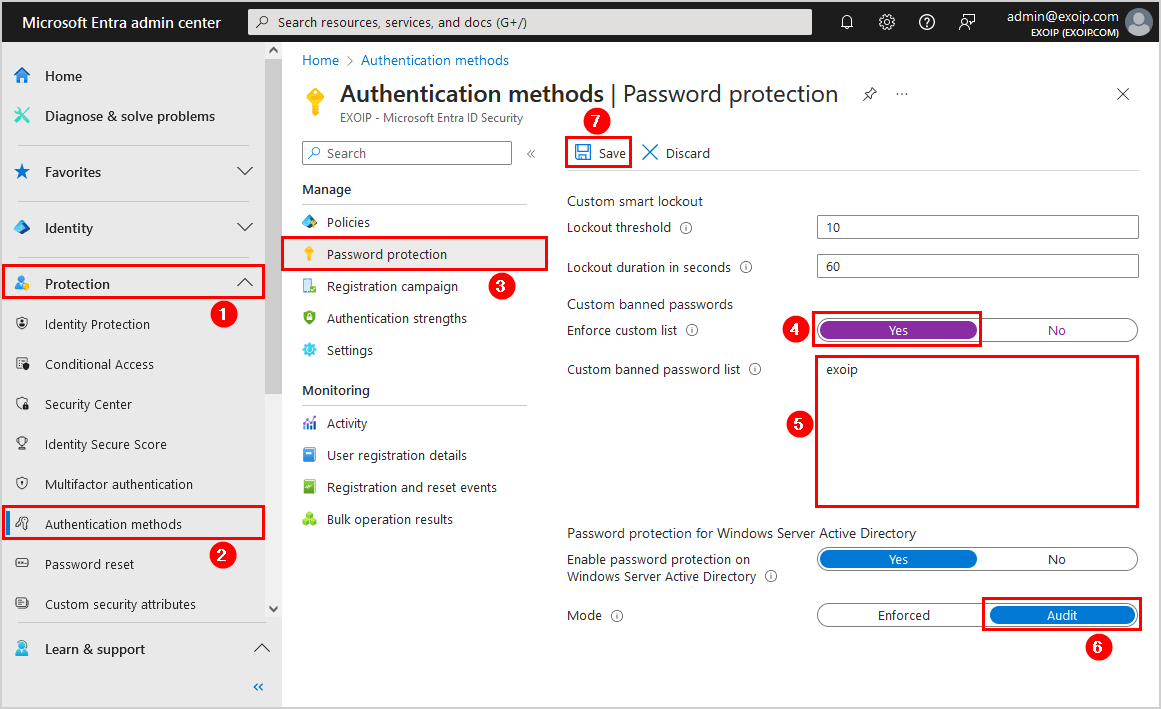Image resolution: width=1161 pixels, height=709 pixels.
Task: Click the Discard button
Action: pyautogui.click(x=676, y=153)
